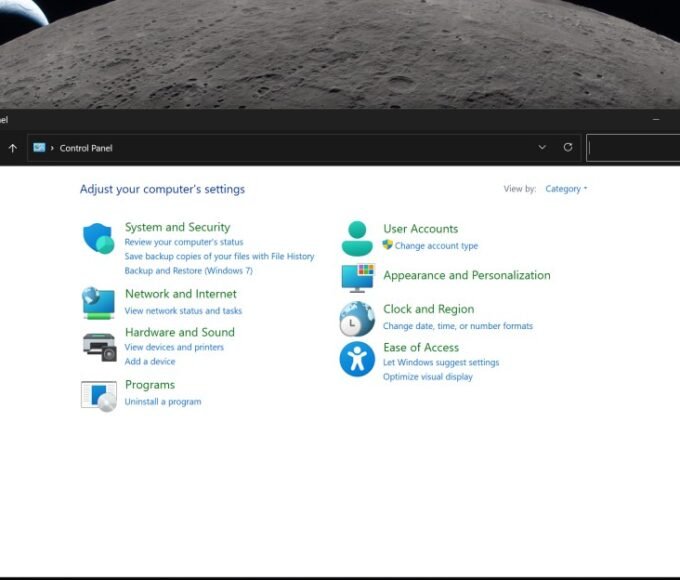
Task: Open Uninstall a program link
Action: pyautogui.click(x=162, y=402)
